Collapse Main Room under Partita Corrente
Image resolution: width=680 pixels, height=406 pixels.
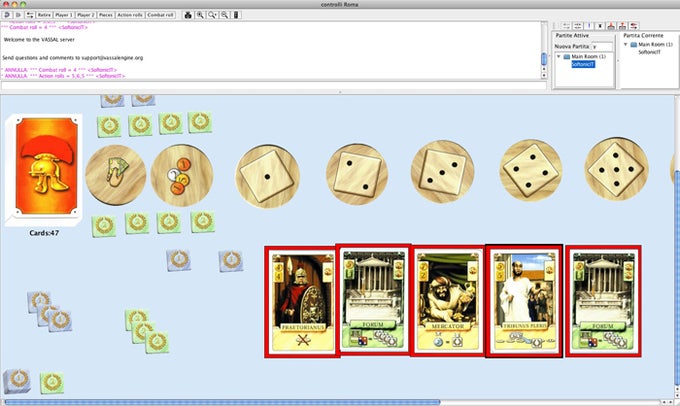pyautogui.click(x=626, y=44)
